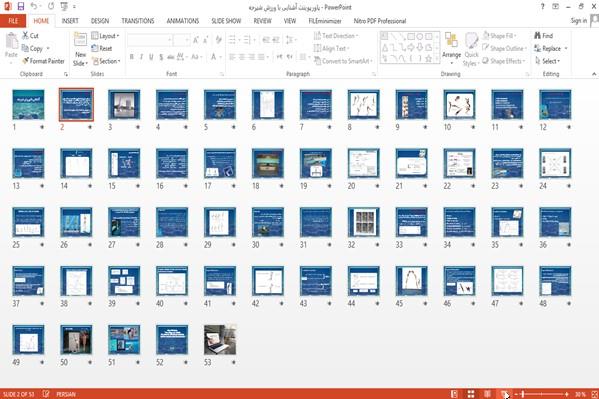Click Reset in the Slides group
599x399 pixels.
tap(102, 48)
